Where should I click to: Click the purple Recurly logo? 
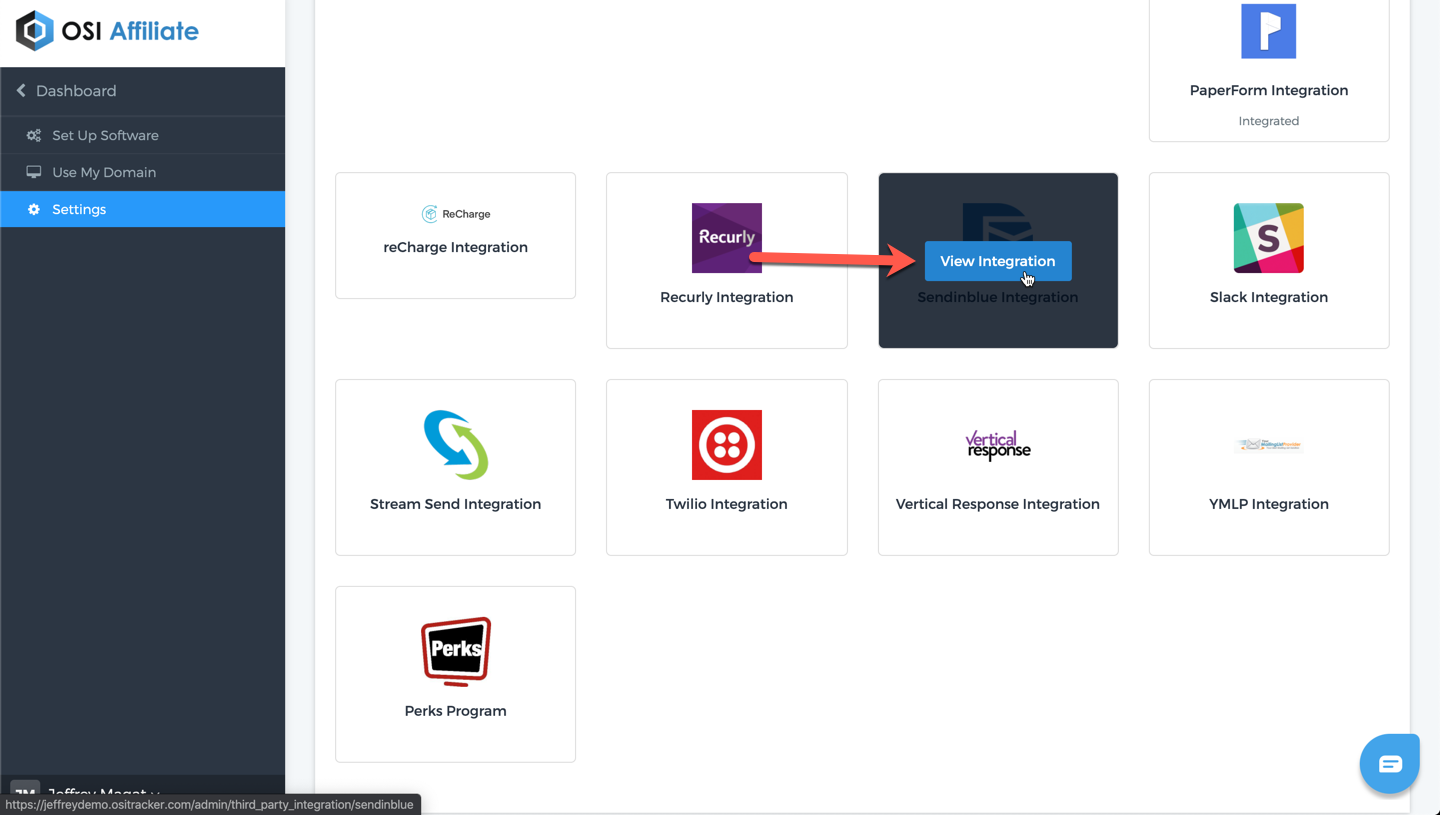(x=727, y=238)
